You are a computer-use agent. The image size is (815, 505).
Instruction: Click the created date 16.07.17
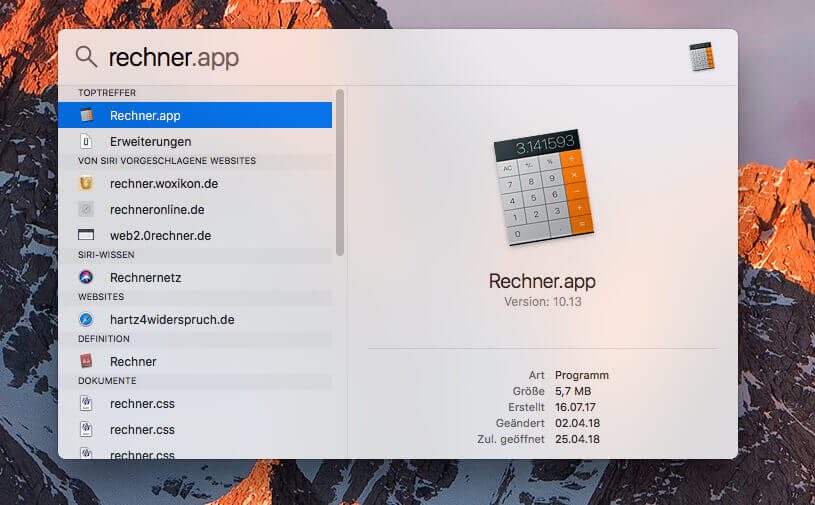click(575, 407)
